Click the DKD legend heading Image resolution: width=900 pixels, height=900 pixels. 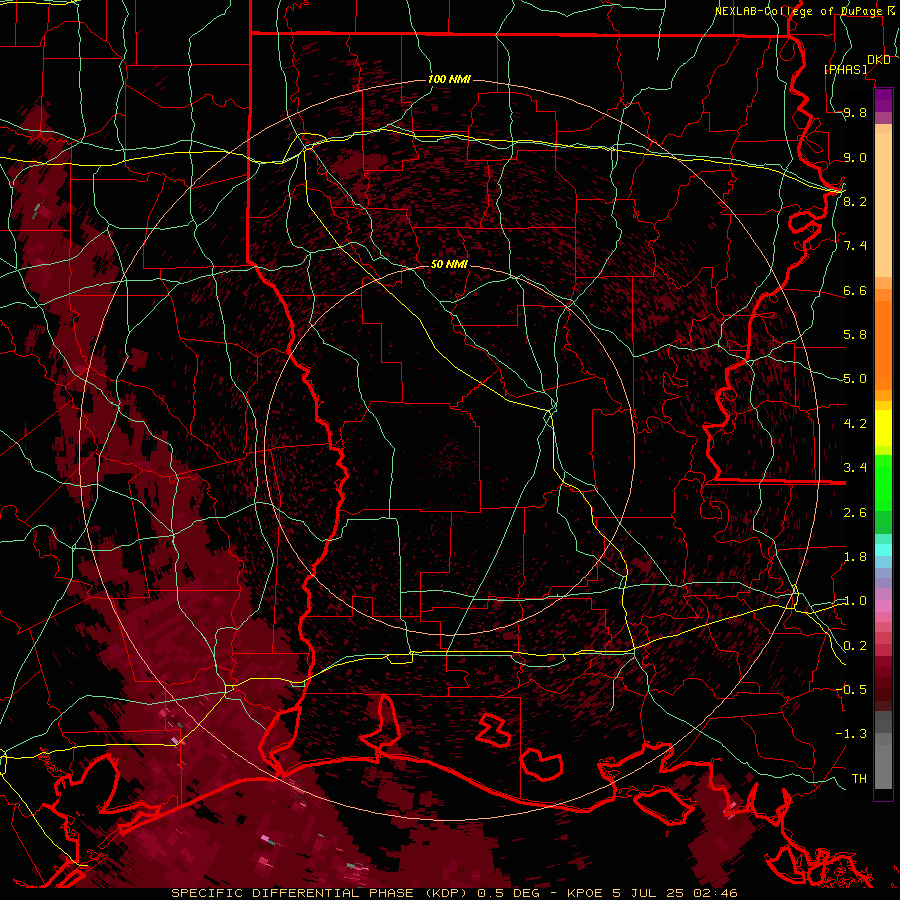(878, 60)
